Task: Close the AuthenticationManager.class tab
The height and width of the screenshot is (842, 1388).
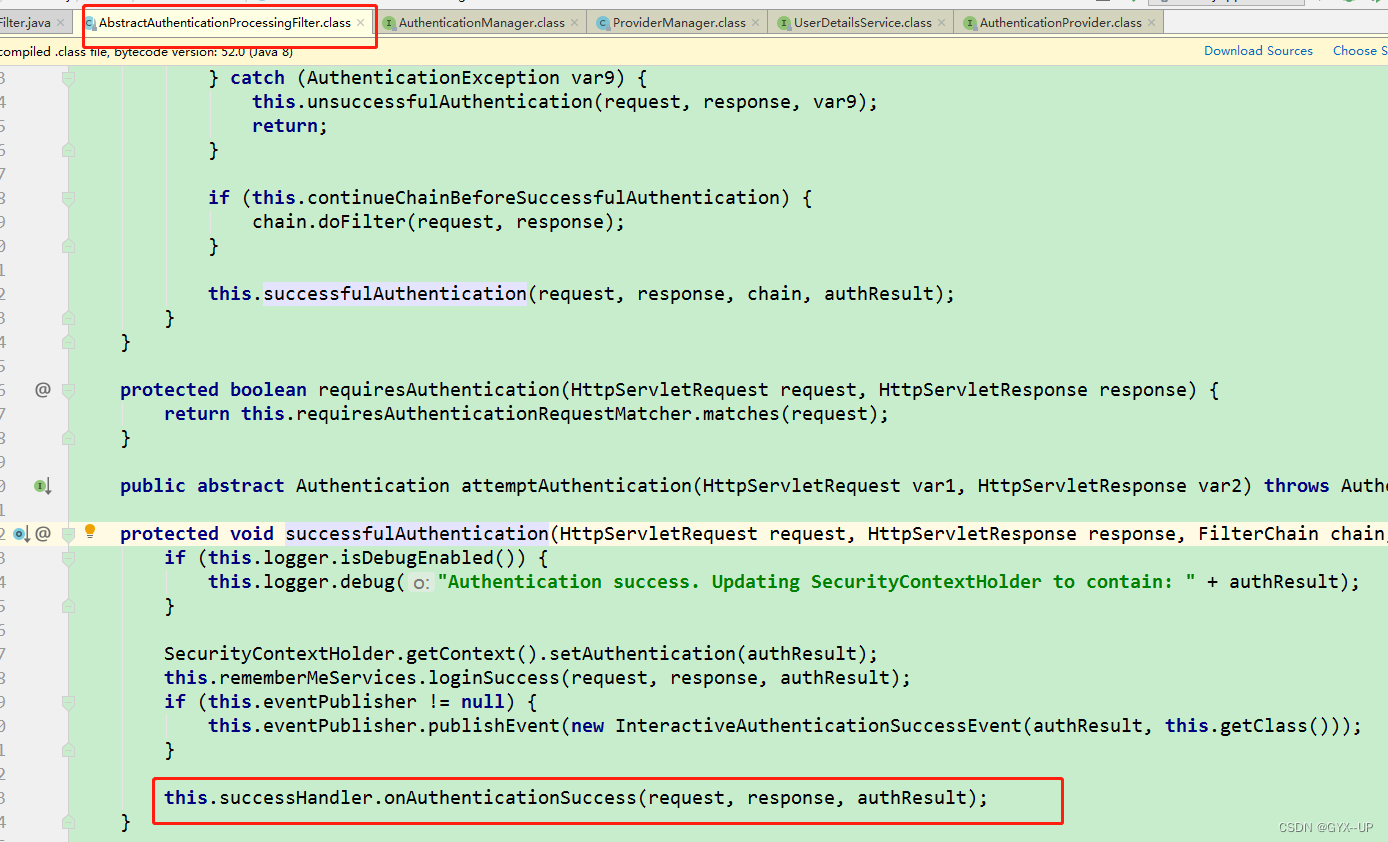Action: coord(575,23)
